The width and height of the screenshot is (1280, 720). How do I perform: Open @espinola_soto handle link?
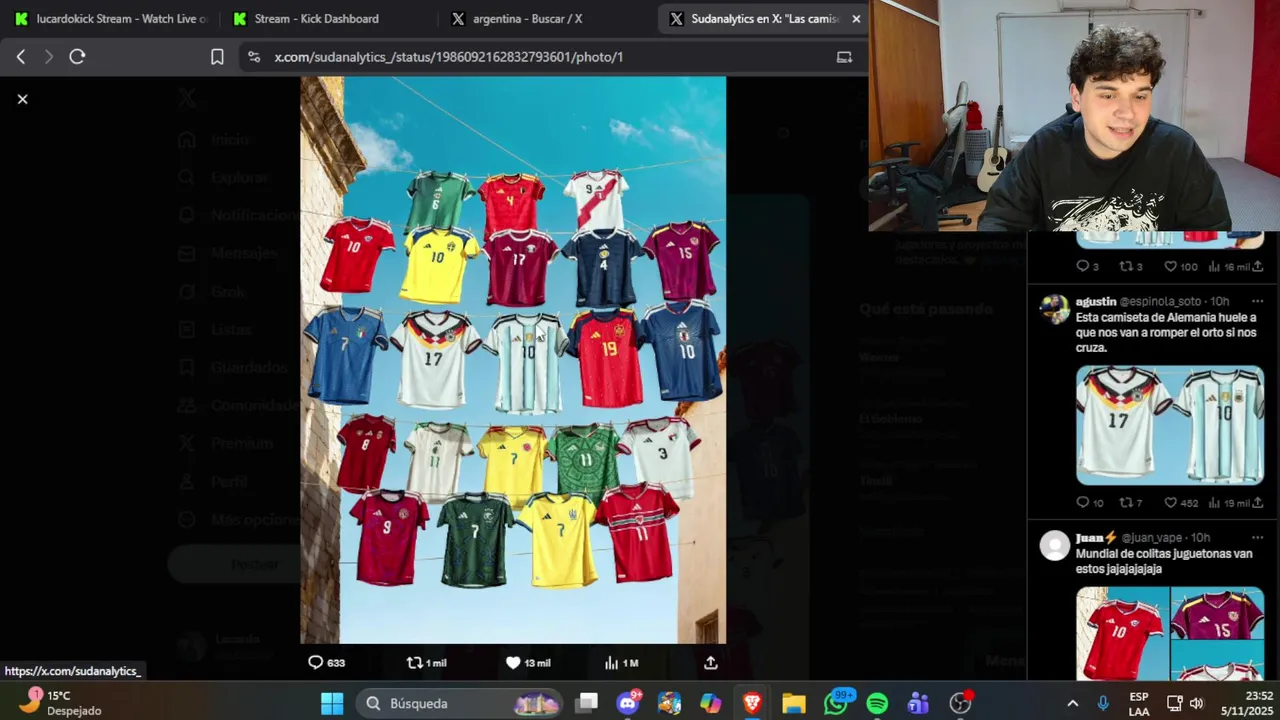1160,301
